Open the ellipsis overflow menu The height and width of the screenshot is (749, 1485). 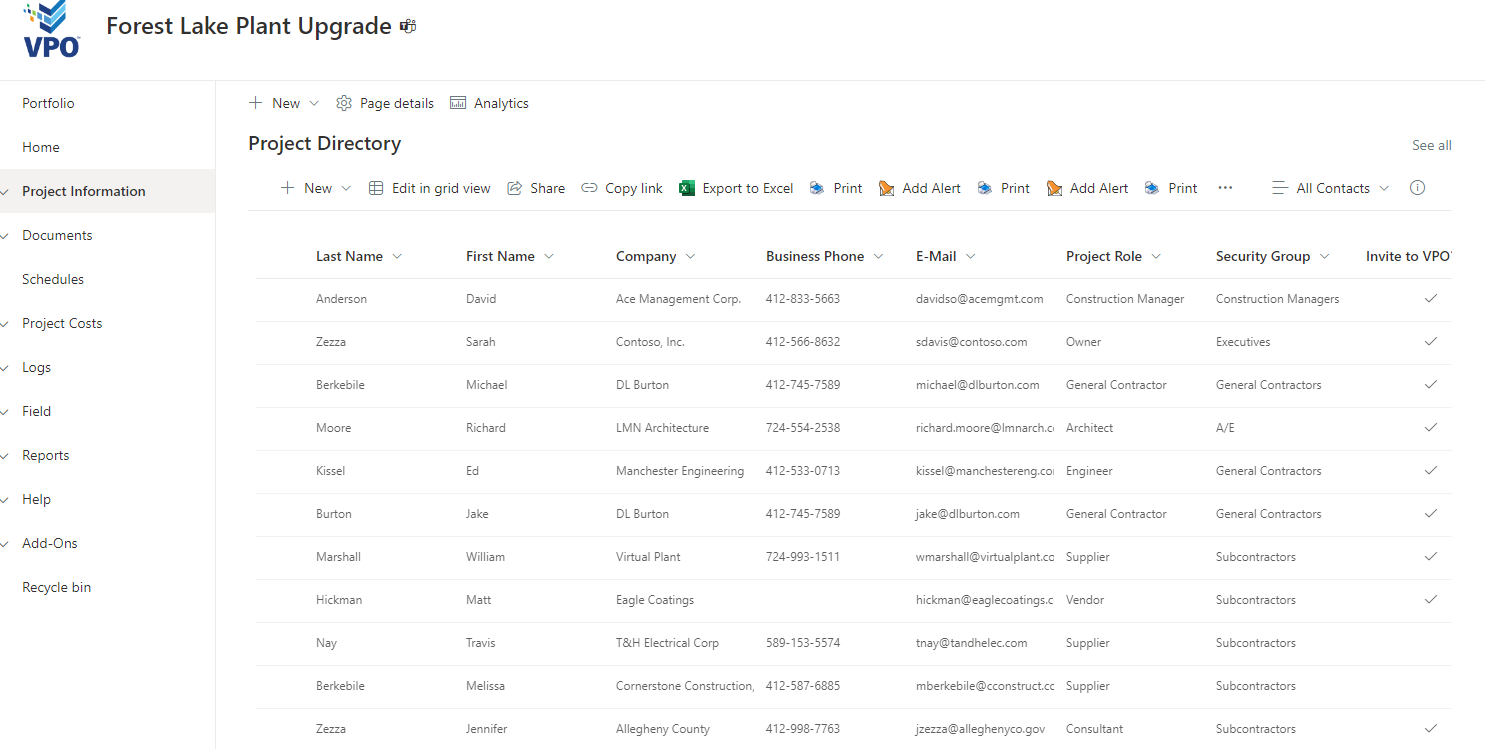point(1225,188)
